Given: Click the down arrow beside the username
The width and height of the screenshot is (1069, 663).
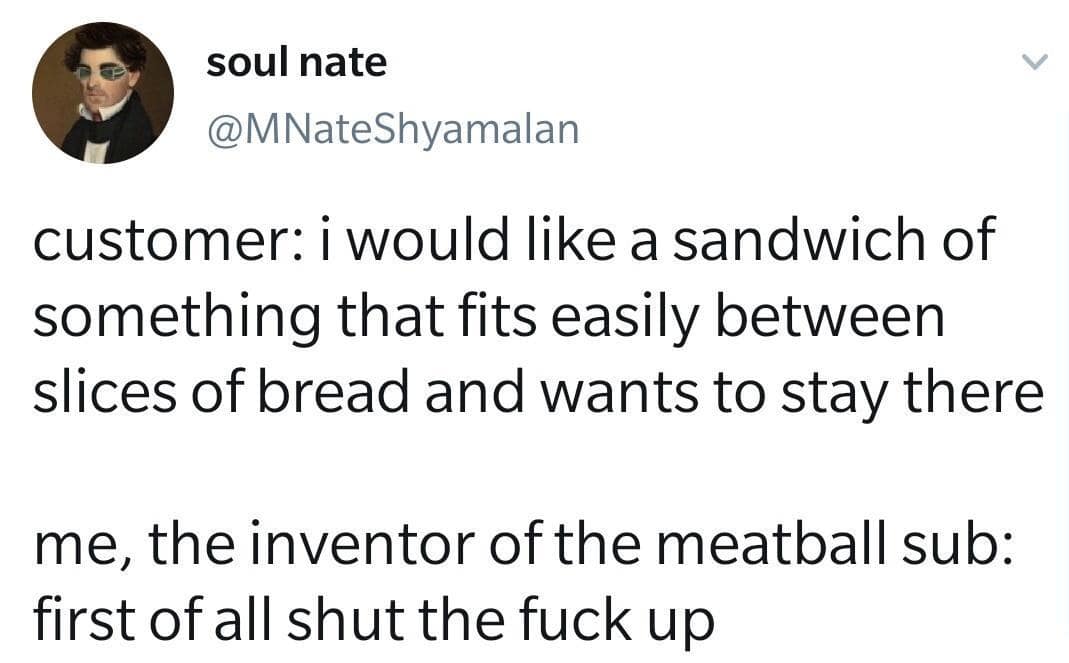Looking at the screenshot, I should pos(1037,62).
